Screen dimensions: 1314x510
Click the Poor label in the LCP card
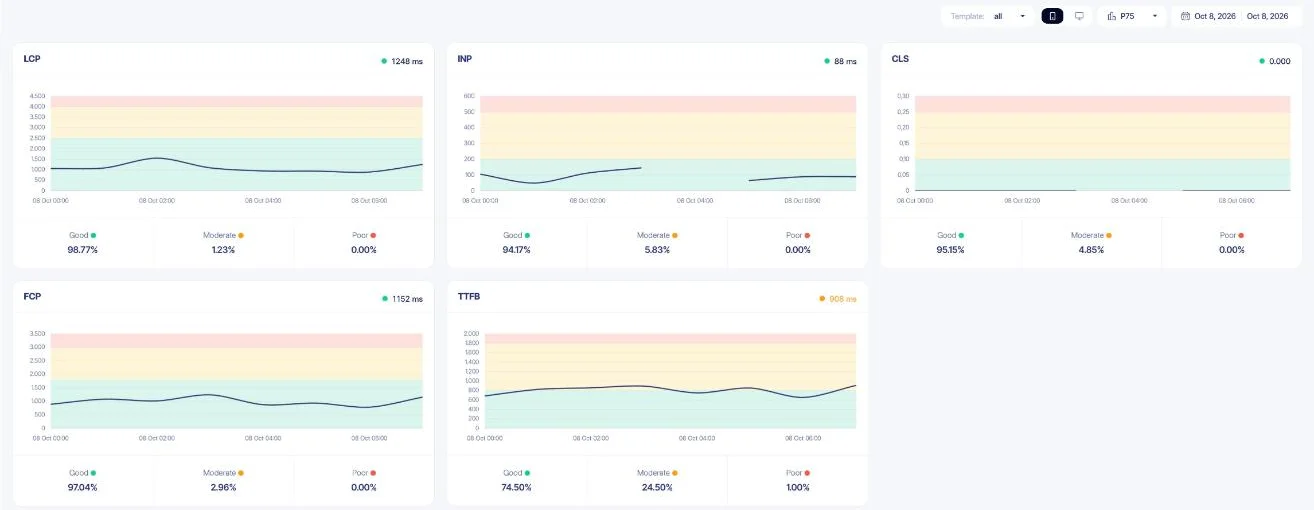[x=360, y=235]
